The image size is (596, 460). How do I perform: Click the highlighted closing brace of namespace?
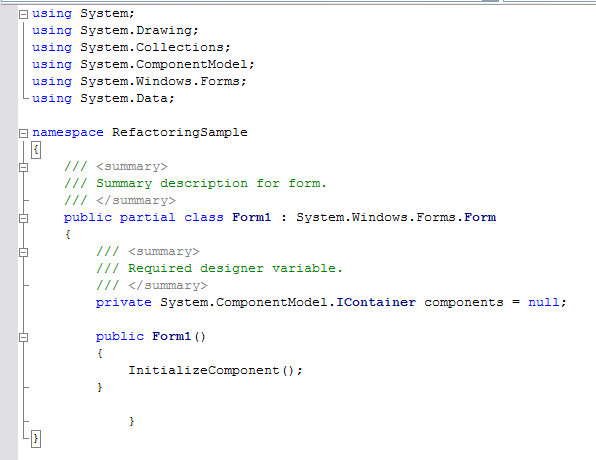pyautogui.click(x=36, y=439)
